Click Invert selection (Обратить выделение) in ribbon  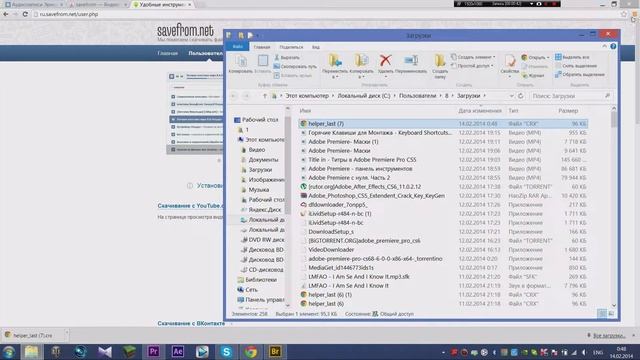pos(580,75)
